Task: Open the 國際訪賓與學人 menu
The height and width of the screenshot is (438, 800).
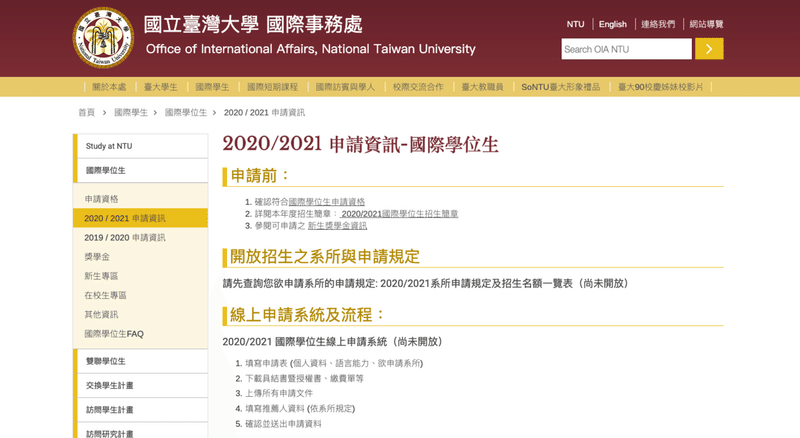Action: click(x=345, y=87)
